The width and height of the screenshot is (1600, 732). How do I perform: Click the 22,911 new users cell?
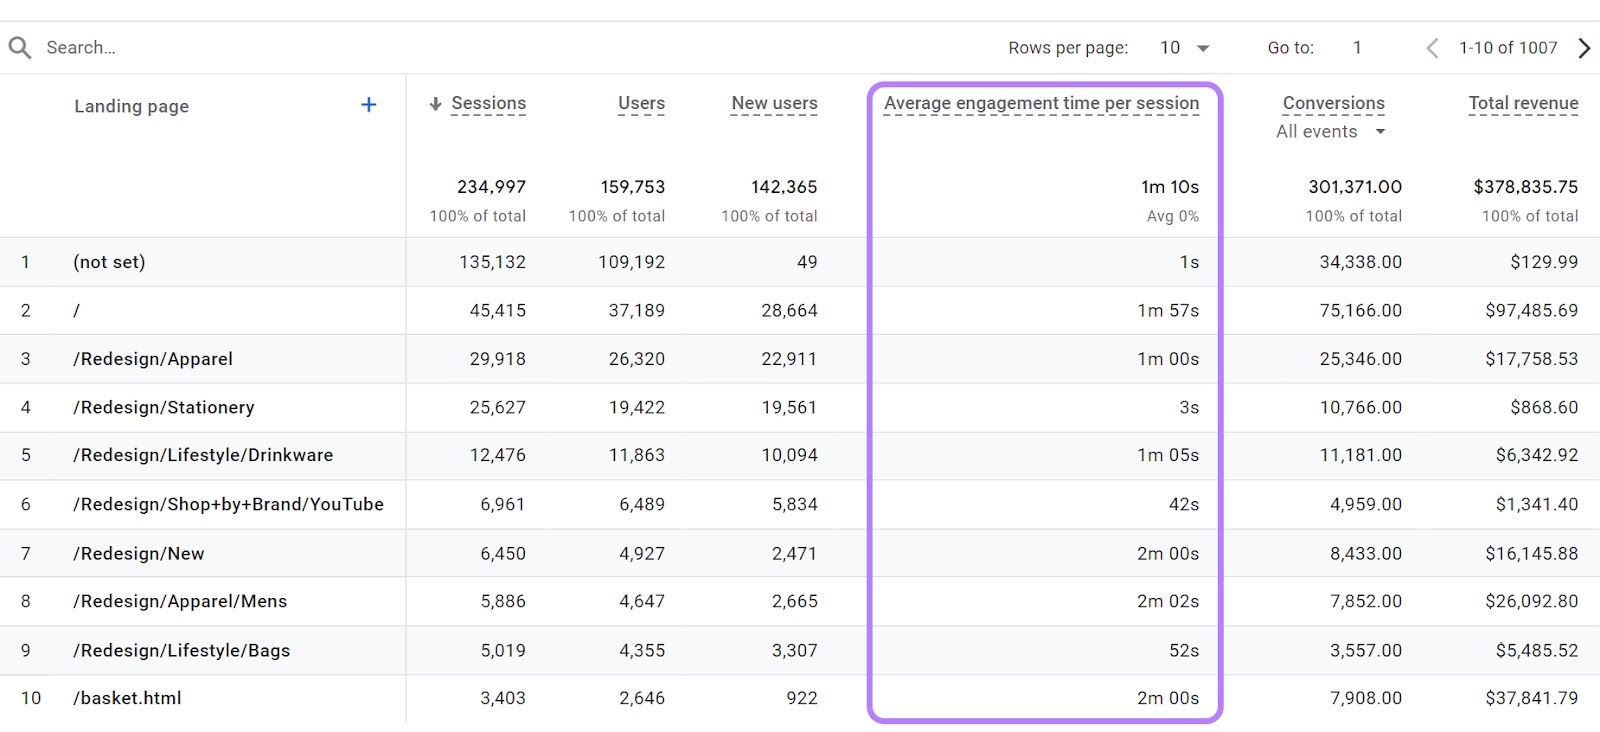pyautogui.click(x=789, y=359)
